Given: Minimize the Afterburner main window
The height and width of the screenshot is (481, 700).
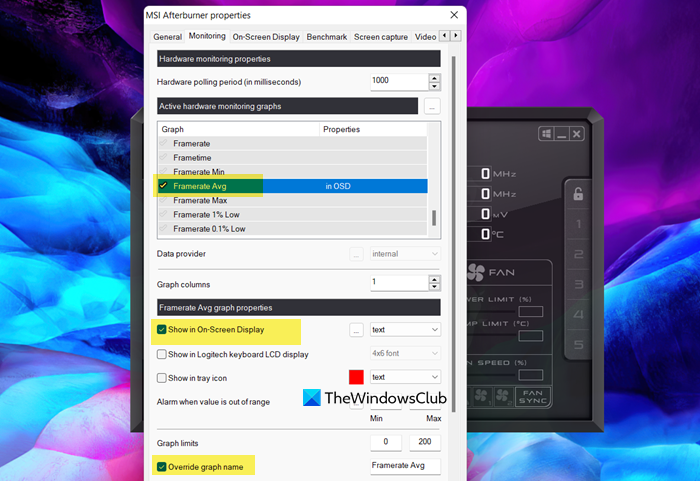Looking at the screenshot, I should pyautogui.click(x=562, y=134).
